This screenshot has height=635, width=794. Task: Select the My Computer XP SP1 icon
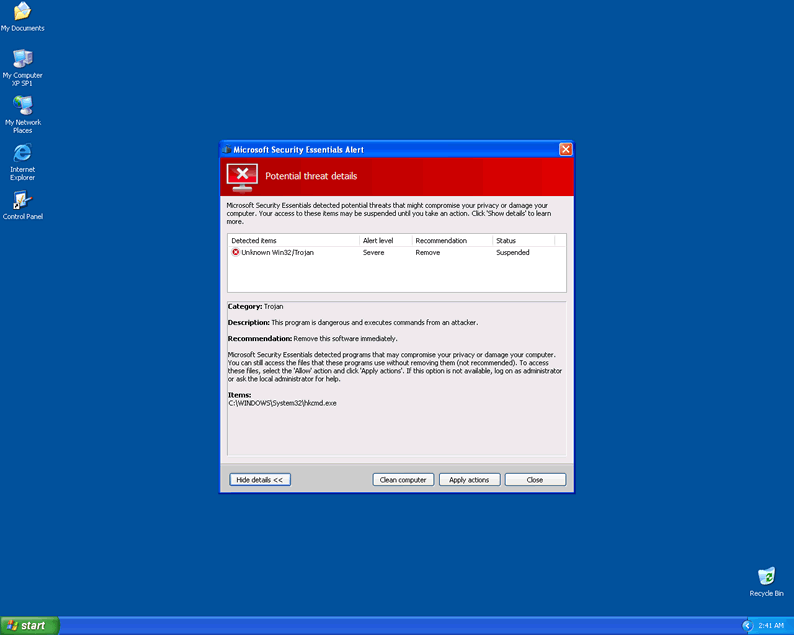pos(22,59)
